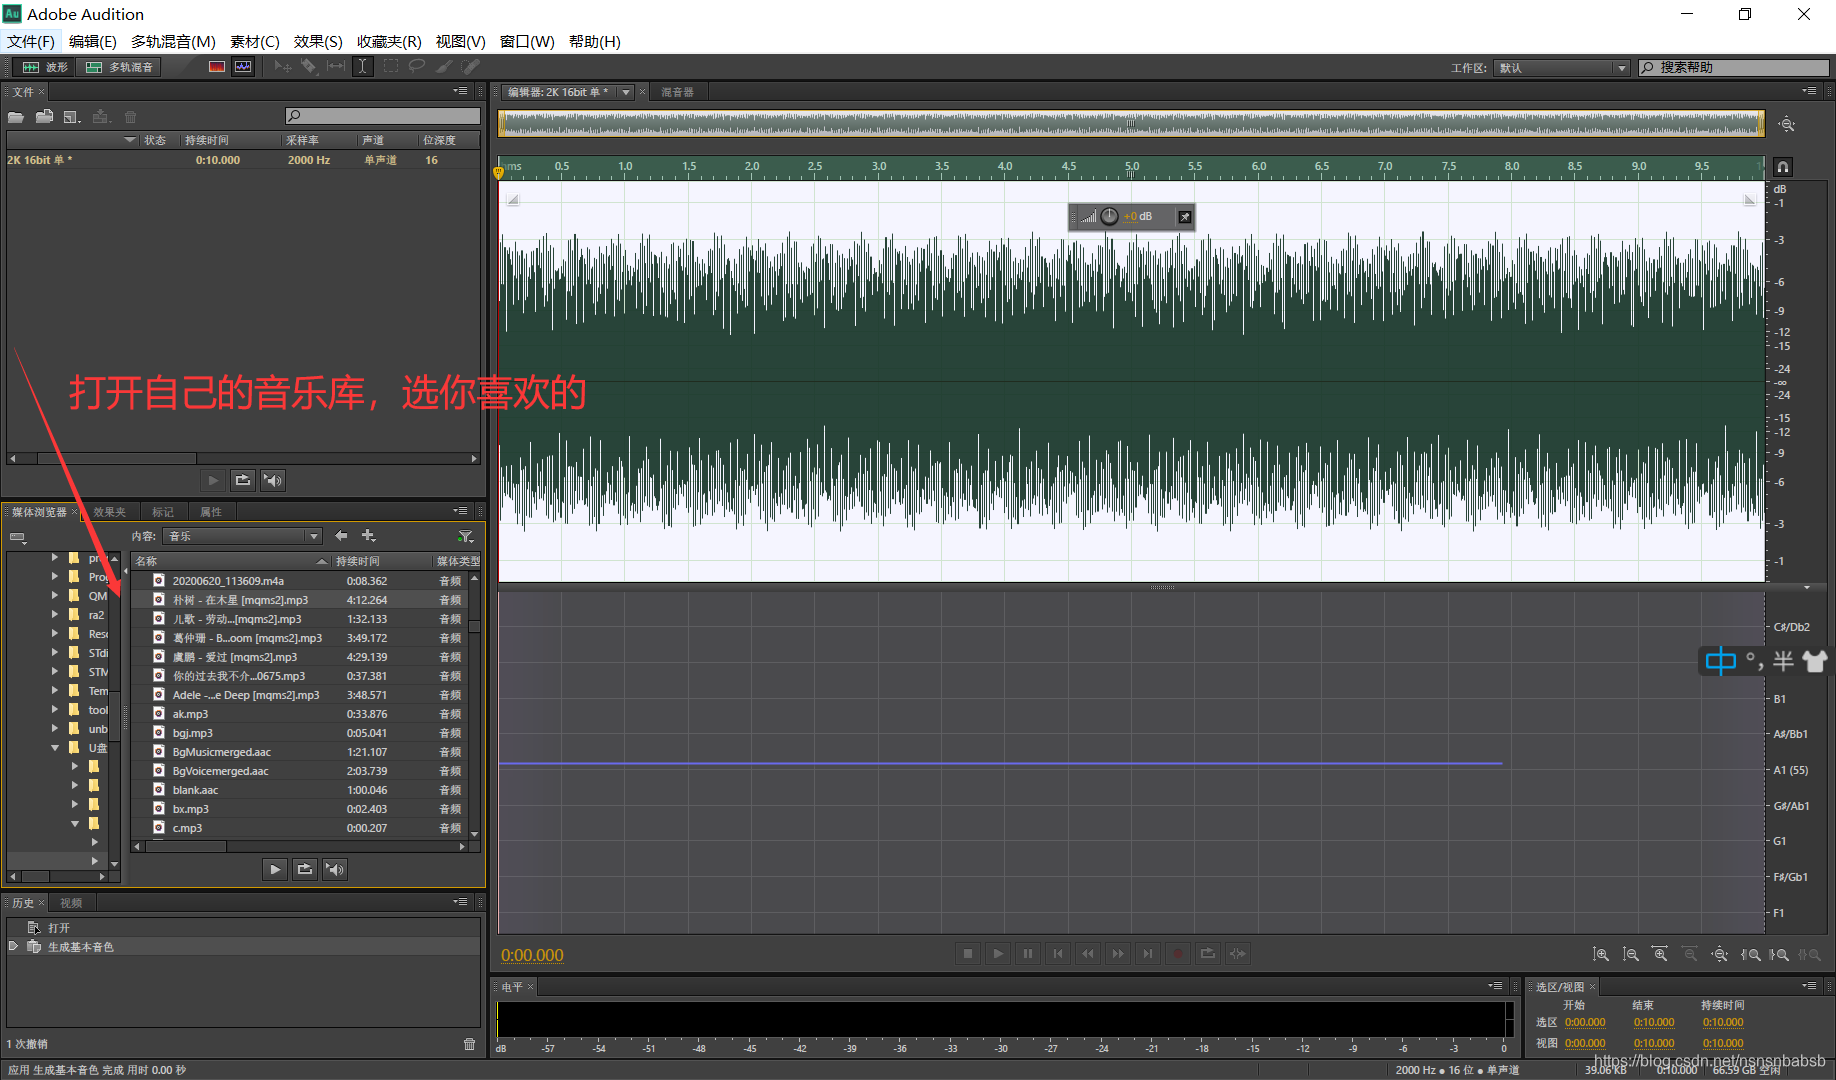Select the Spot Healing Brush tool
The height and width of the screenshot is (1080, 1836).
[471, 67]
